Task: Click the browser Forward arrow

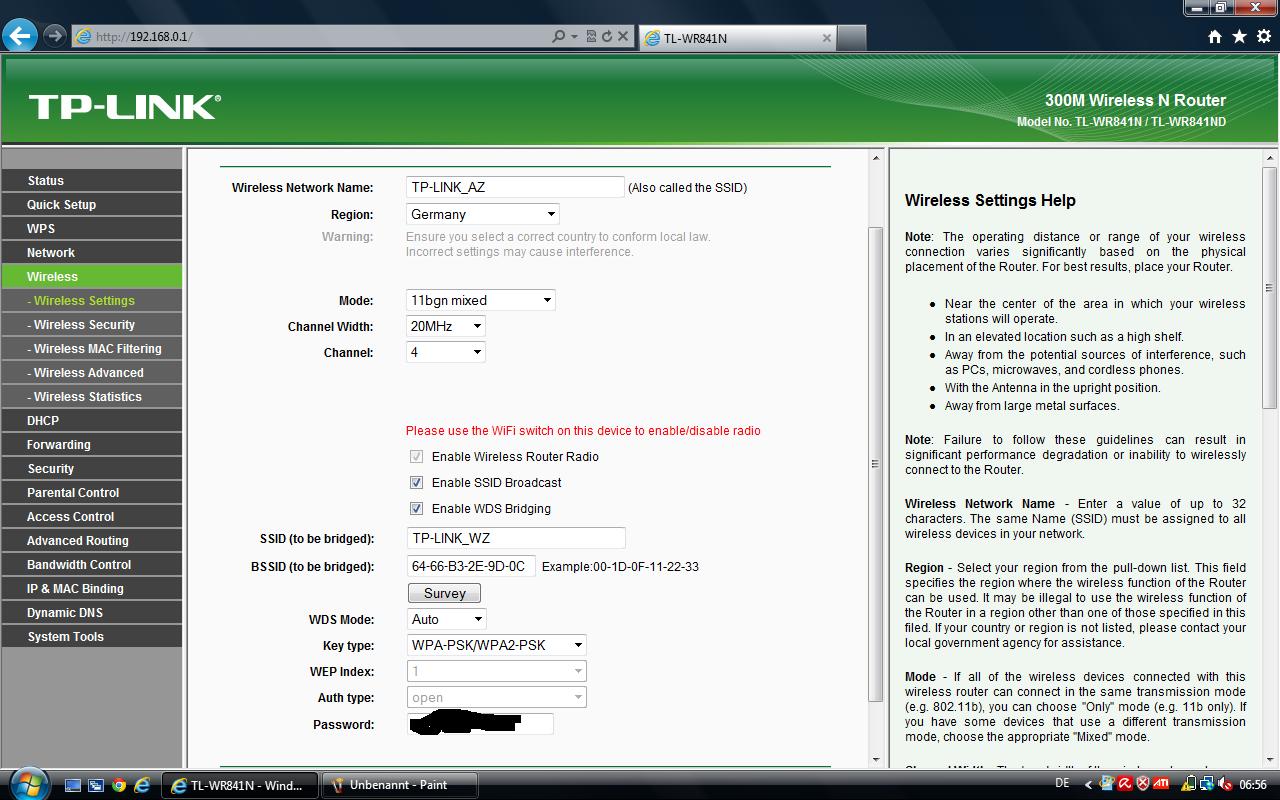Action: (x=55, y=36)
